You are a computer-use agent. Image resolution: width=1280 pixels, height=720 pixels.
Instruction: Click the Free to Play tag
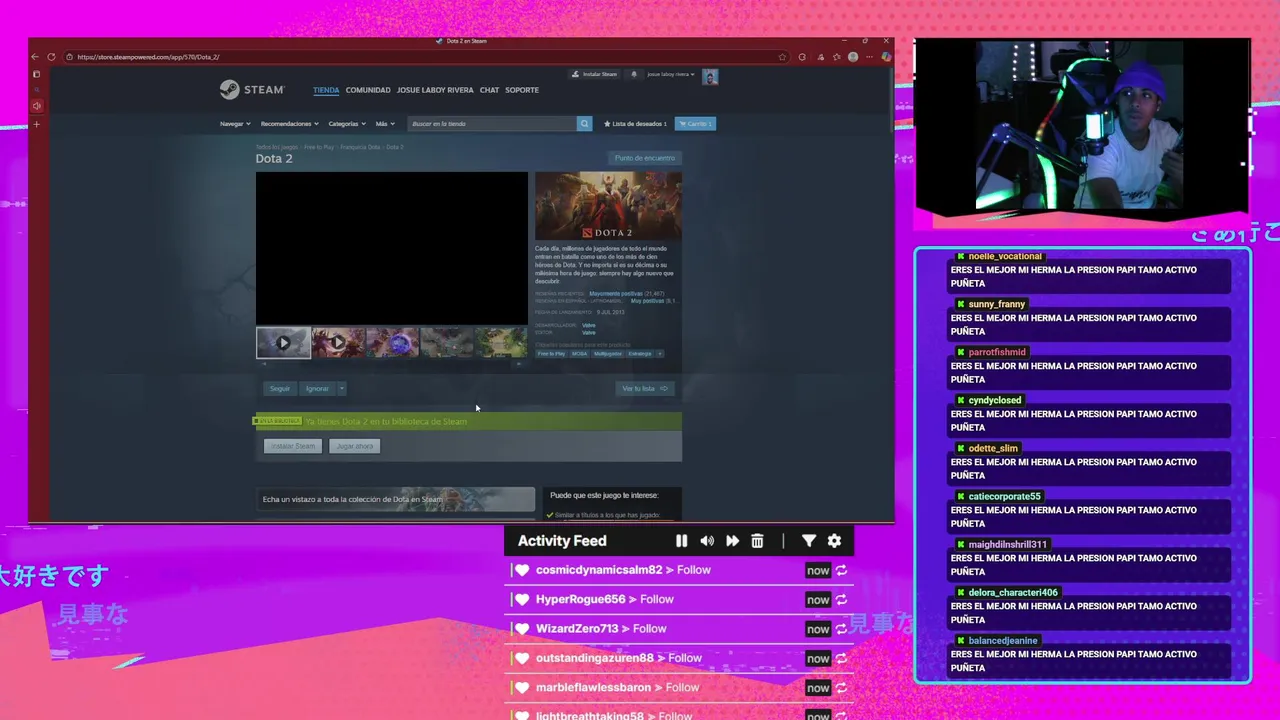pyautogui.click(x=551, y=353)
